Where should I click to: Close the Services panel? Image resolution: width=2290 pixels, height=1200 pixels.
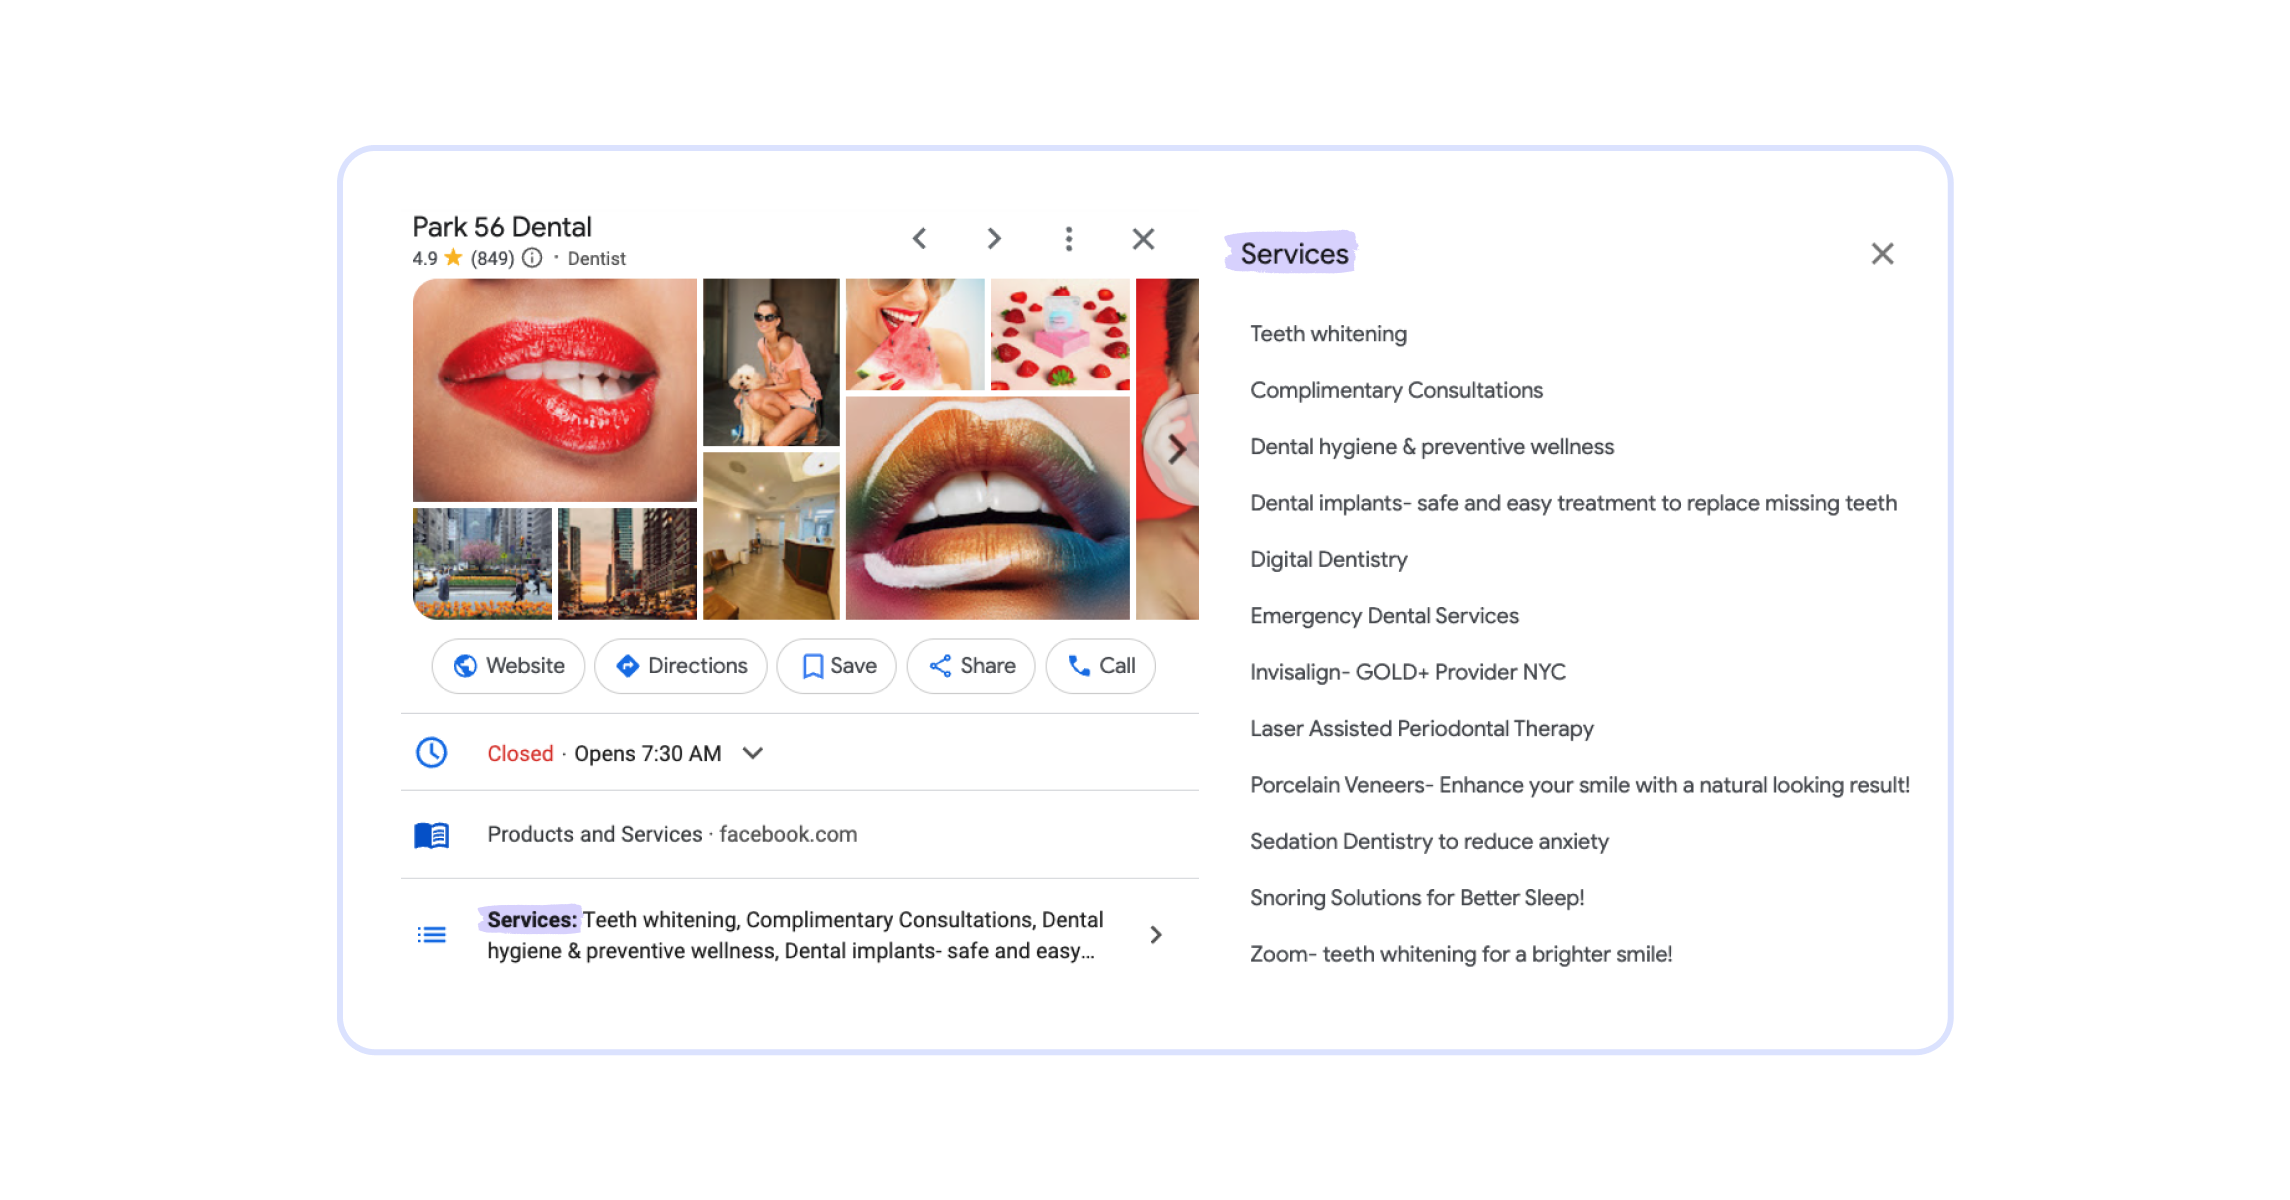[1883, 253]
